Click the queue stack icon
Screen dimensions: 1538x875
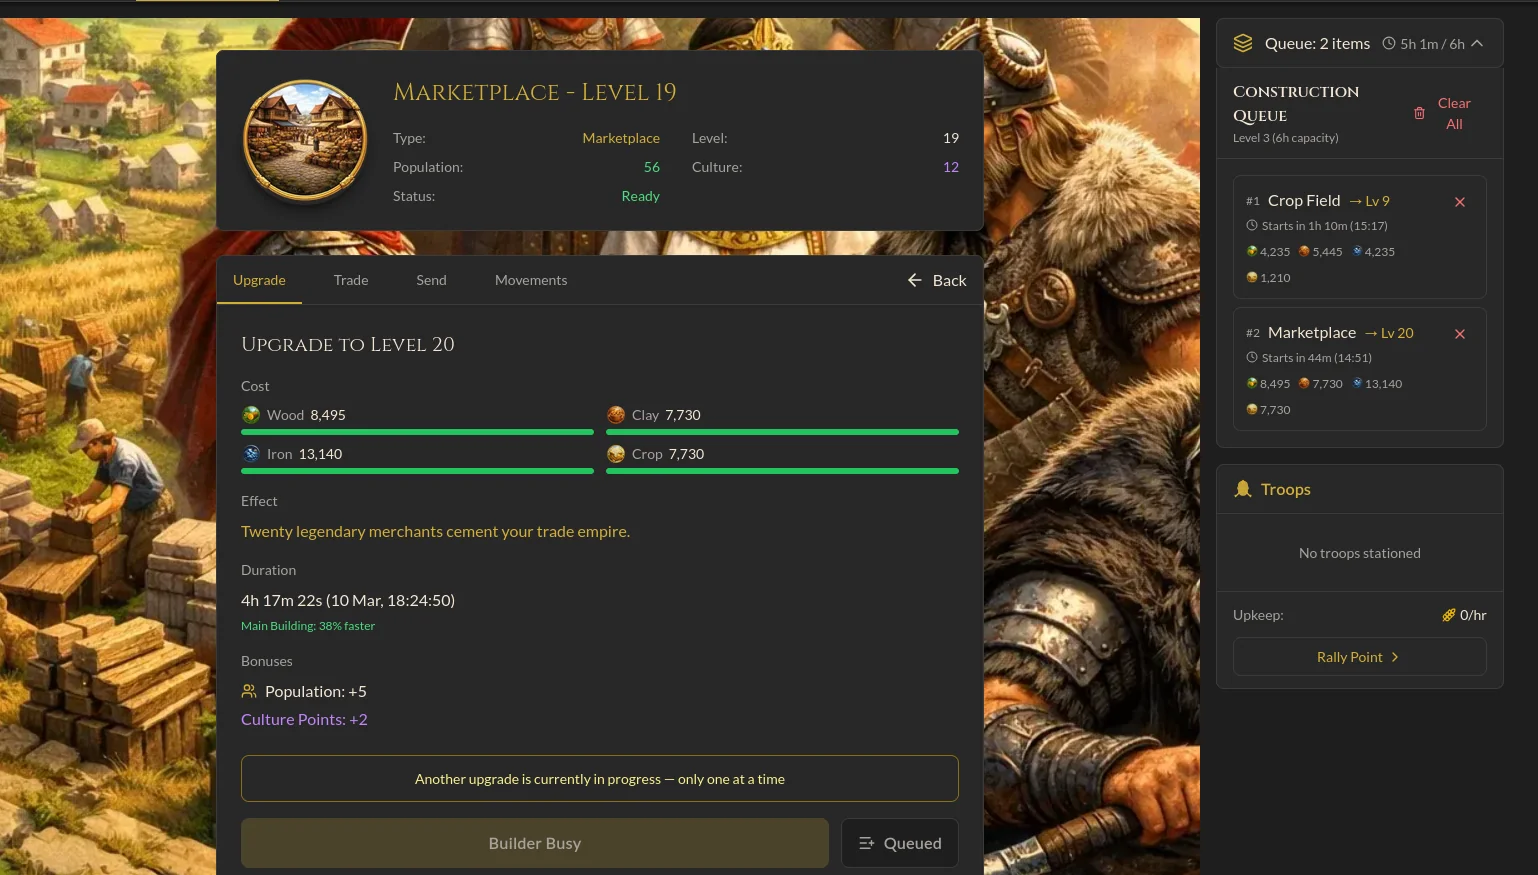[x=1243, y=43]
